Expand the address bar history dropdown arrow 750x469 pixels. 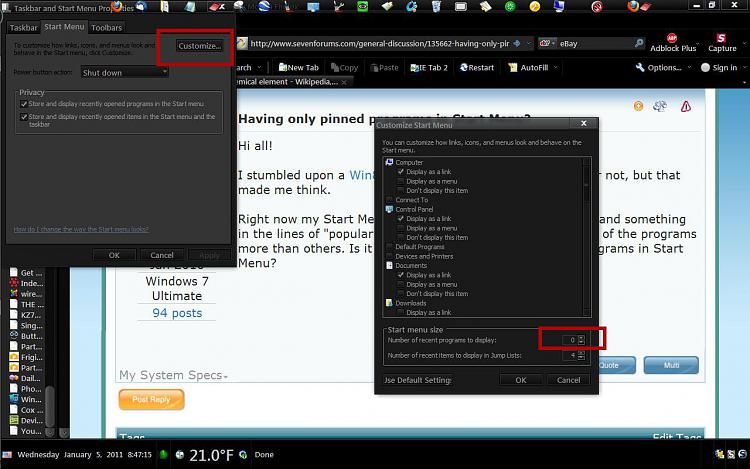point(529,43)
